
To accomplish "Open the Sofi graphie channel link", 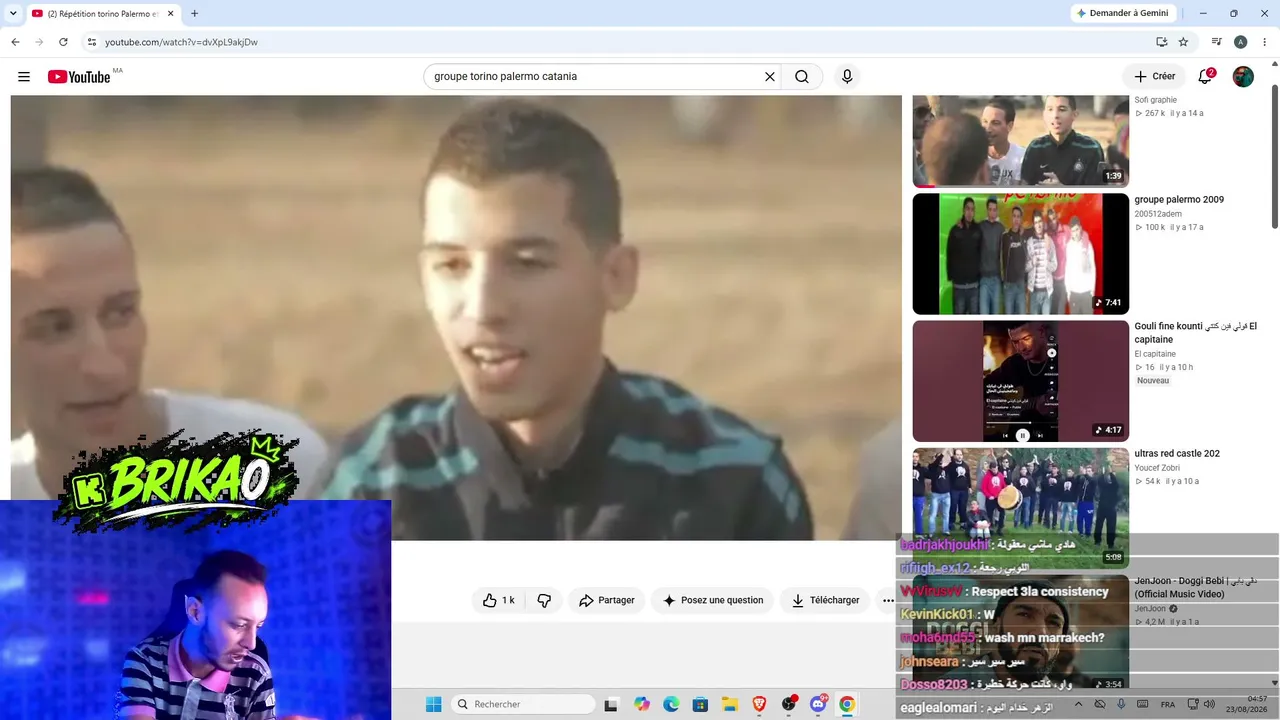I will [1156, 100].
